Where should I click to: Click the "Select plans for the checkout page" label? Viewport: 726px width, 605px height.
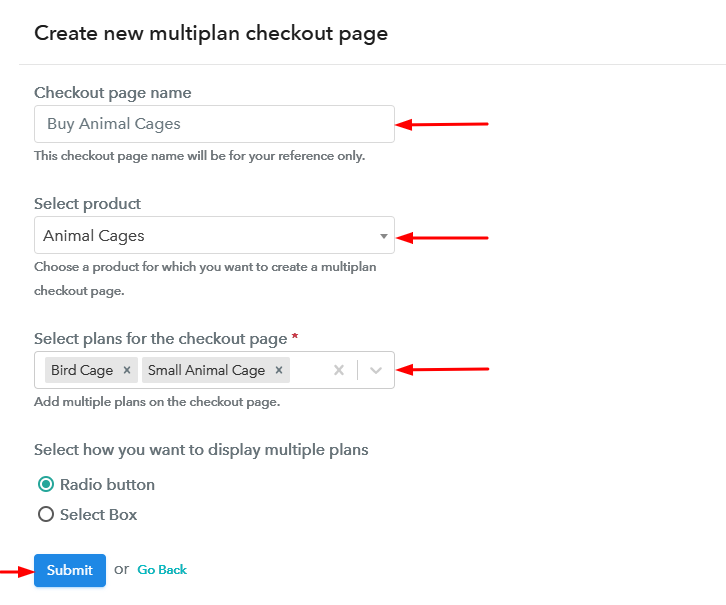click(160, 339)
